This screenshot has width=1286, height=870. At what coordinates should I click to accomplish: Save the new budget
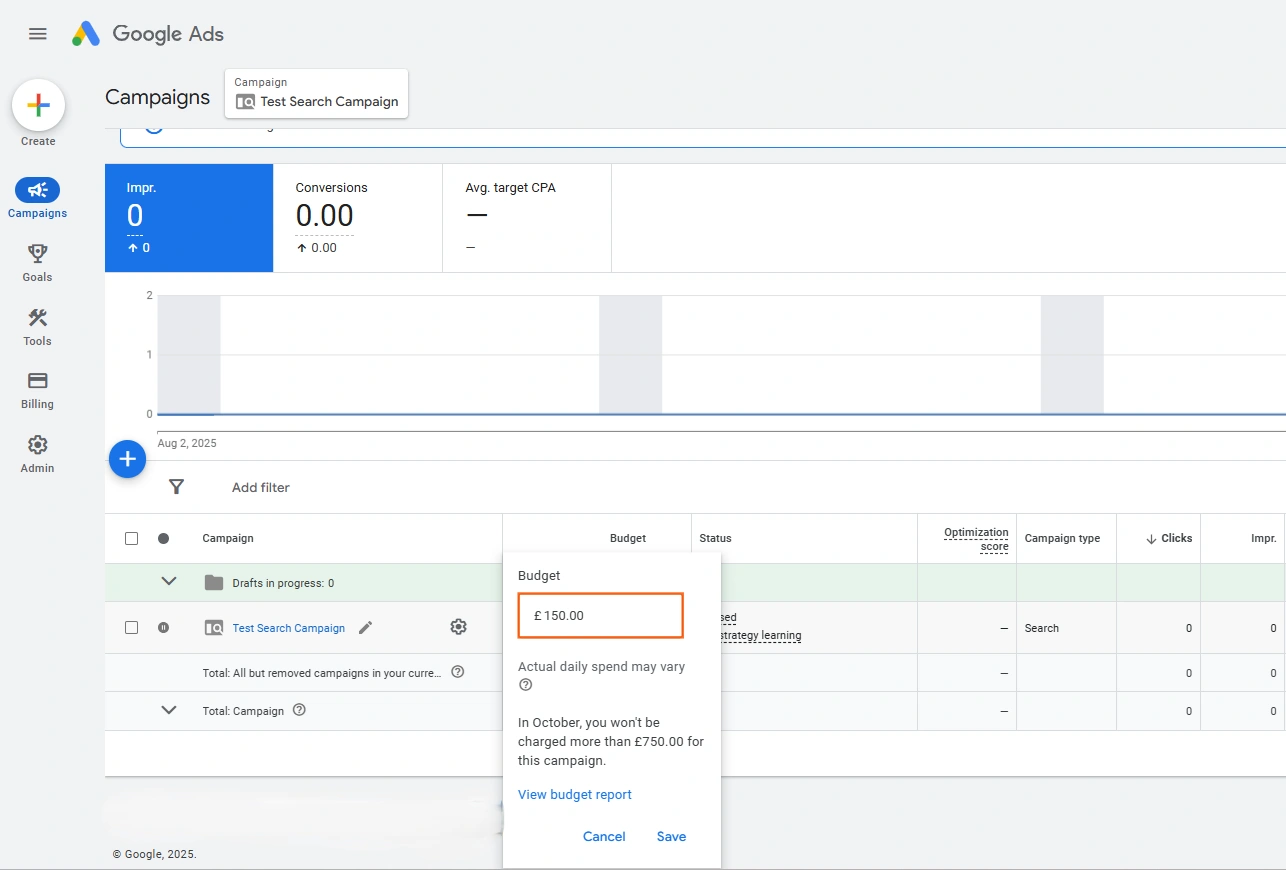(671, 836)
